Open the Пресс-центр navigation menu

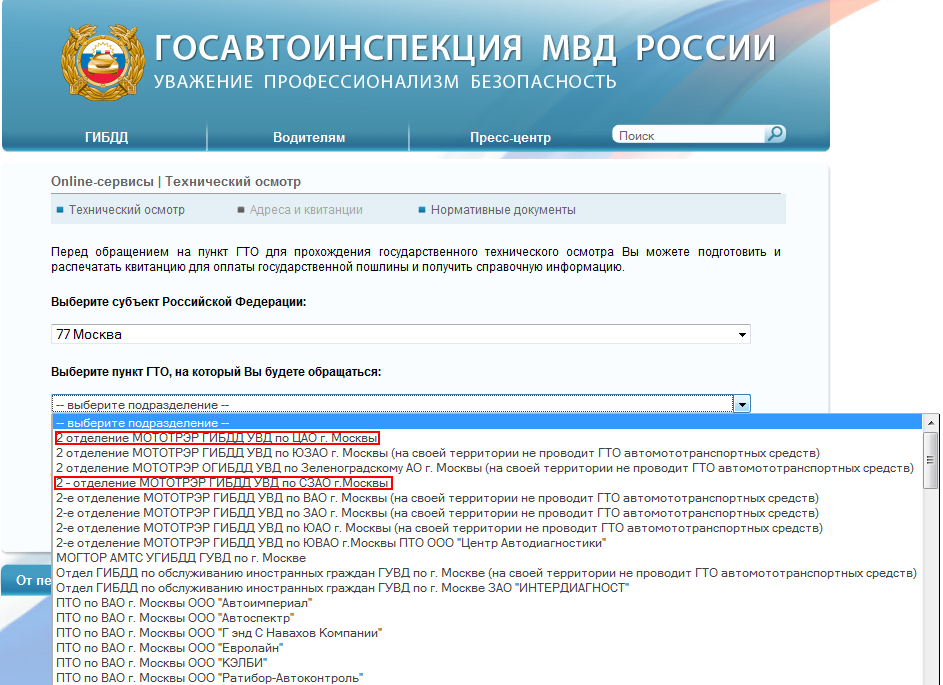click(510, 137)
